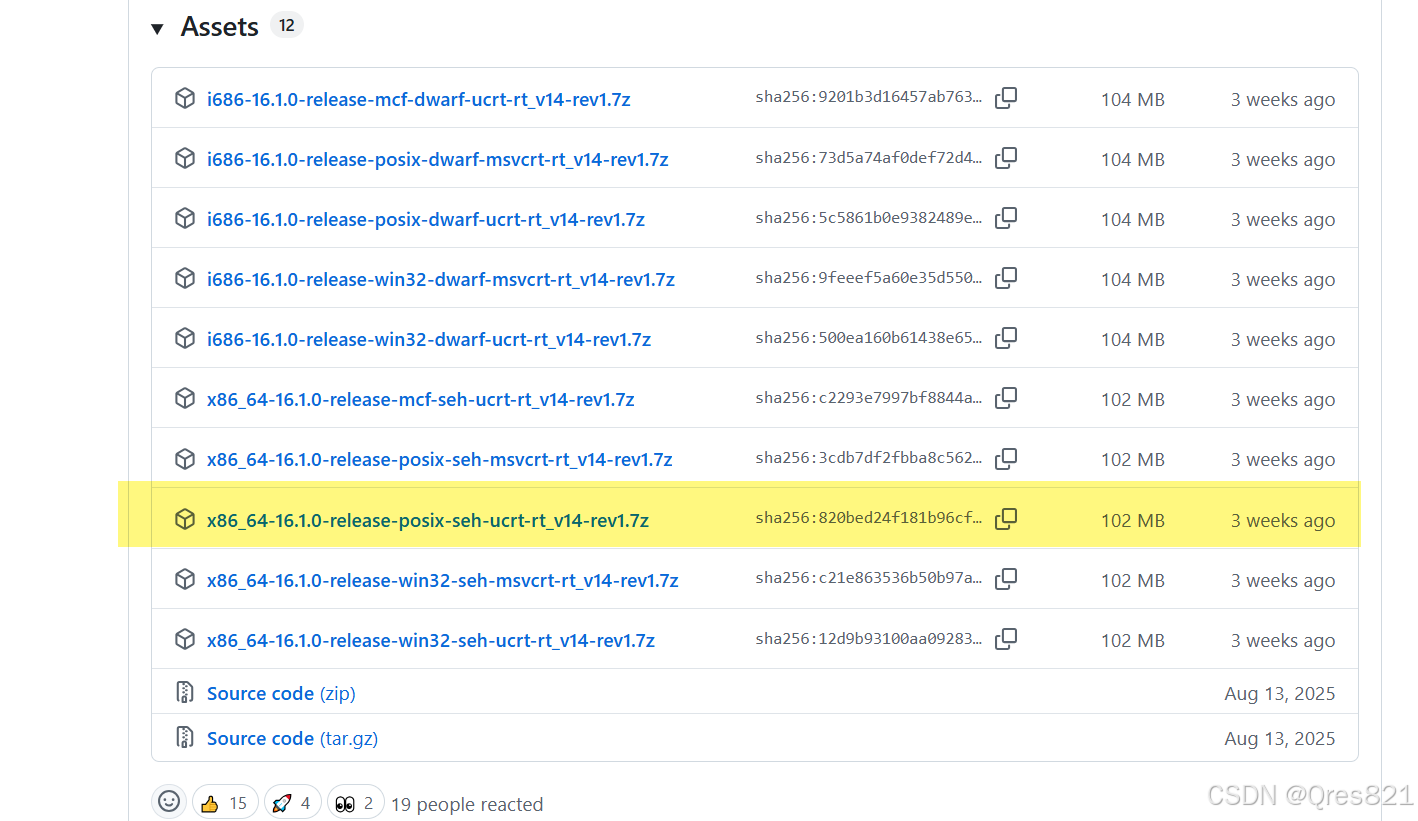Copy sha256 hash for i686 posix-dwarf-ucrt asset

pos(1006,218)
